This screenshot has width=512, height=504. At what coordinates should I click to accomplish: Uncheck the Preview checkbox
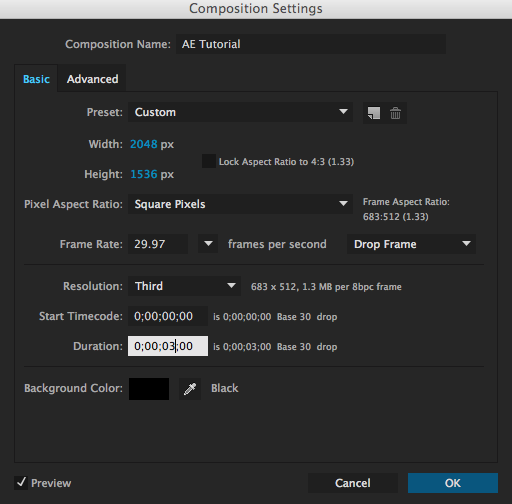21,482
